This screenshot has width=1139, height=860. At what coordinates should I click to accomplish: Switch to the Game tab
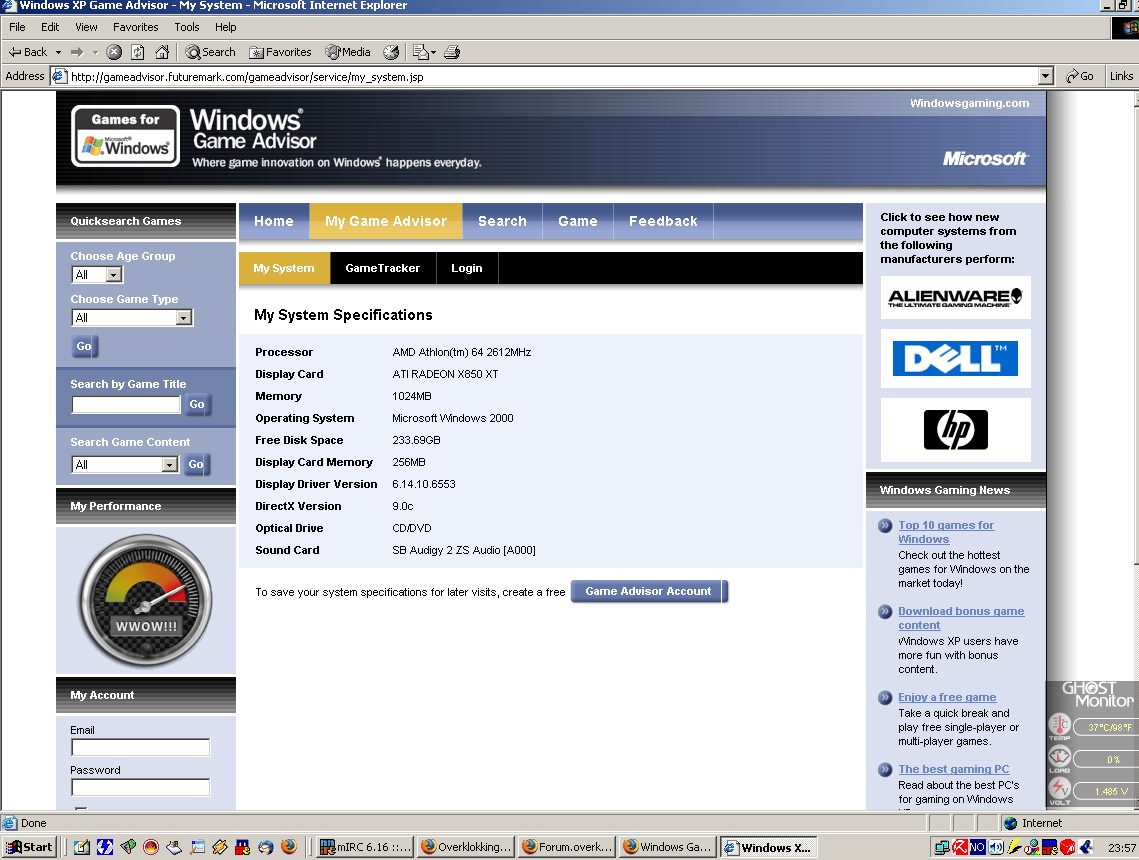coord(577,221)
